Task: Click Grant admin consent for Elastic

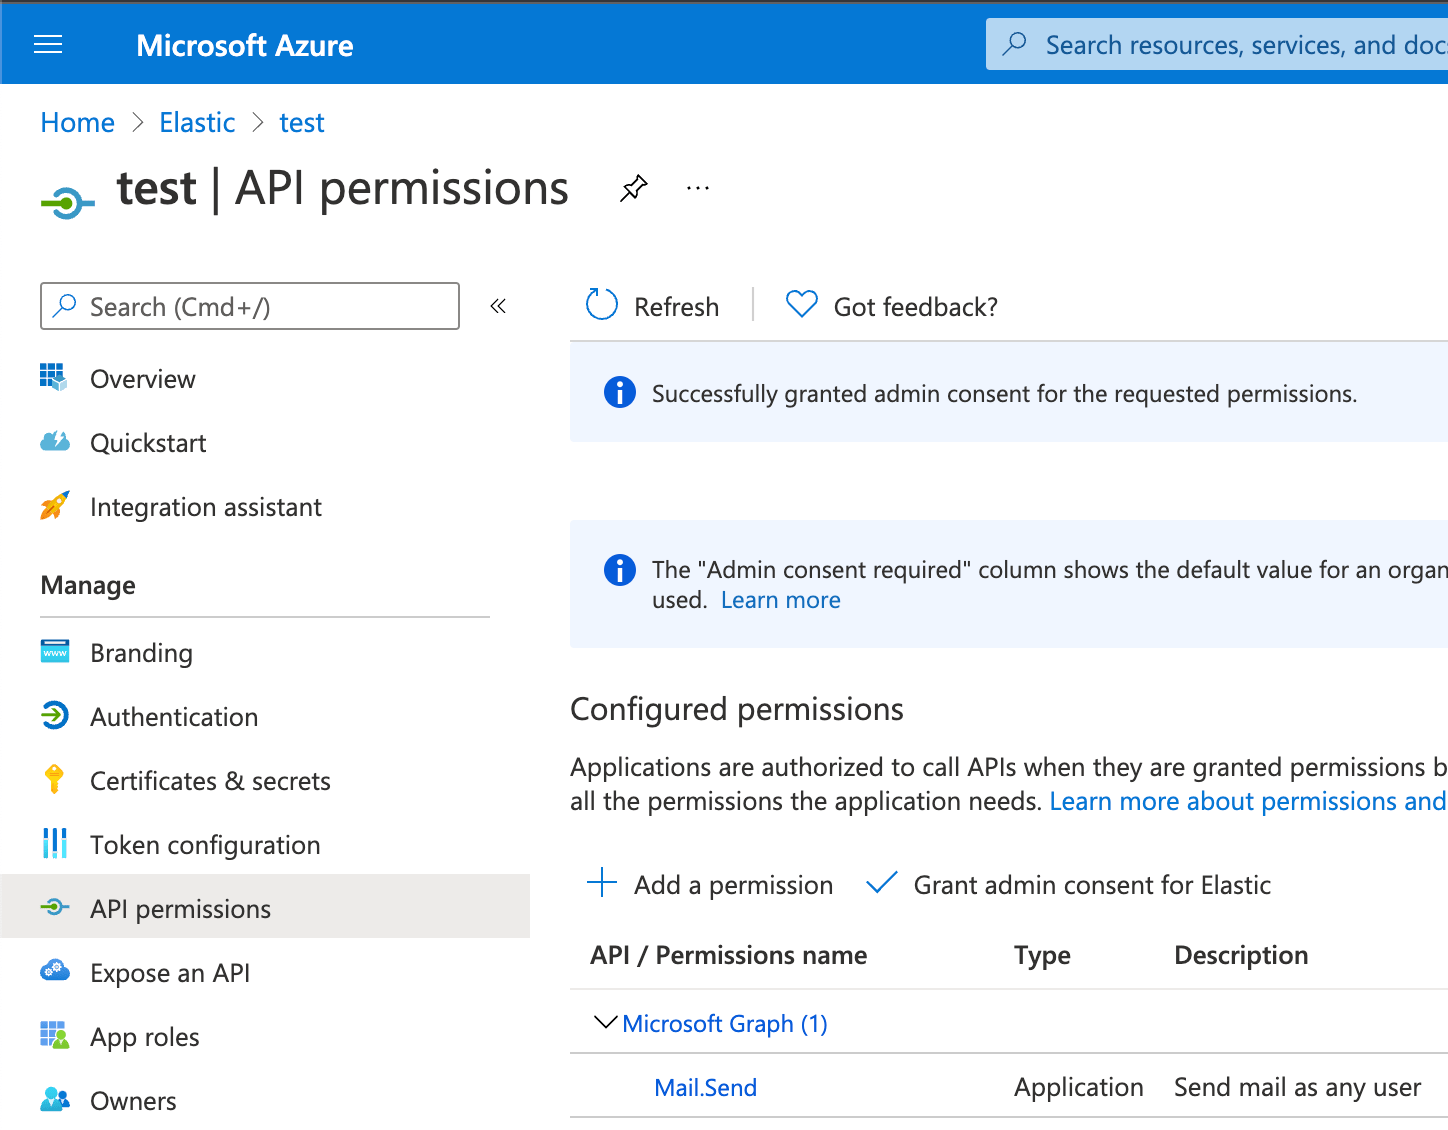Action: (1091, 884)
